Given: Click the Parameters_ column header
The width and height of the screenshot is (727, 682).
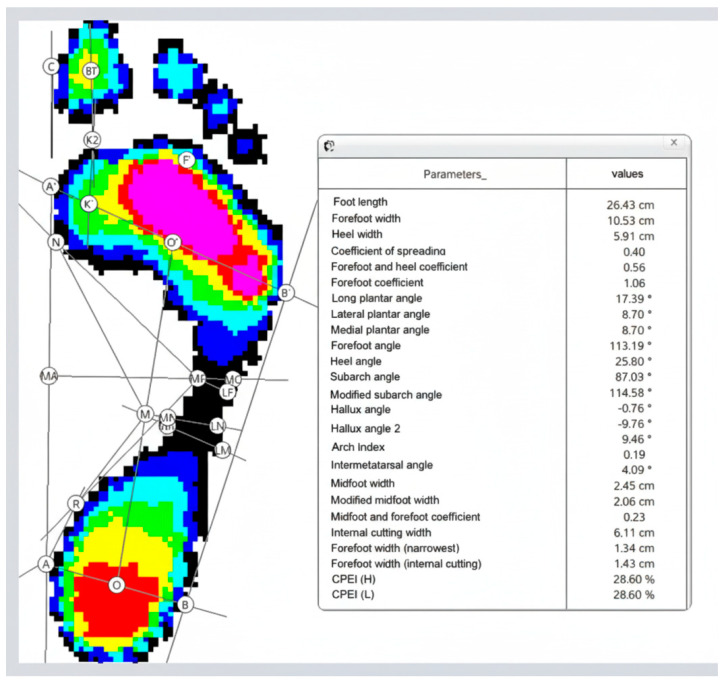Looking at the screenshot, I should (x=455, y=174).
